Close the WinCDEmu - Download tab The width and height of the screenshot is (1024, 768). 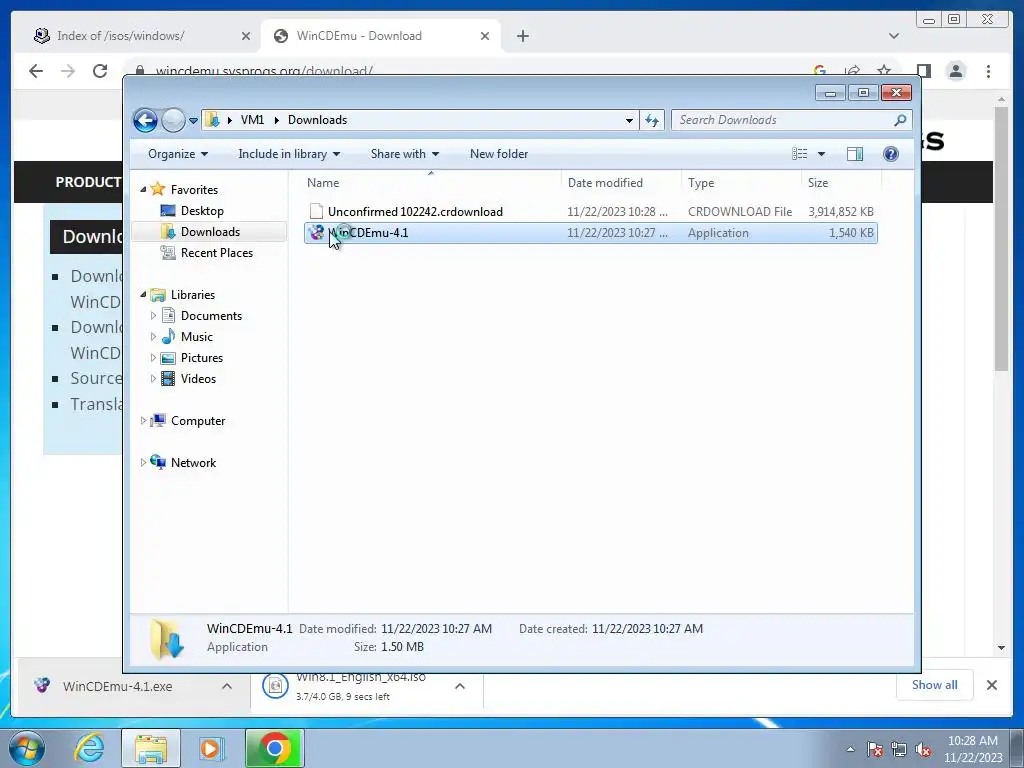coord(485,36)
